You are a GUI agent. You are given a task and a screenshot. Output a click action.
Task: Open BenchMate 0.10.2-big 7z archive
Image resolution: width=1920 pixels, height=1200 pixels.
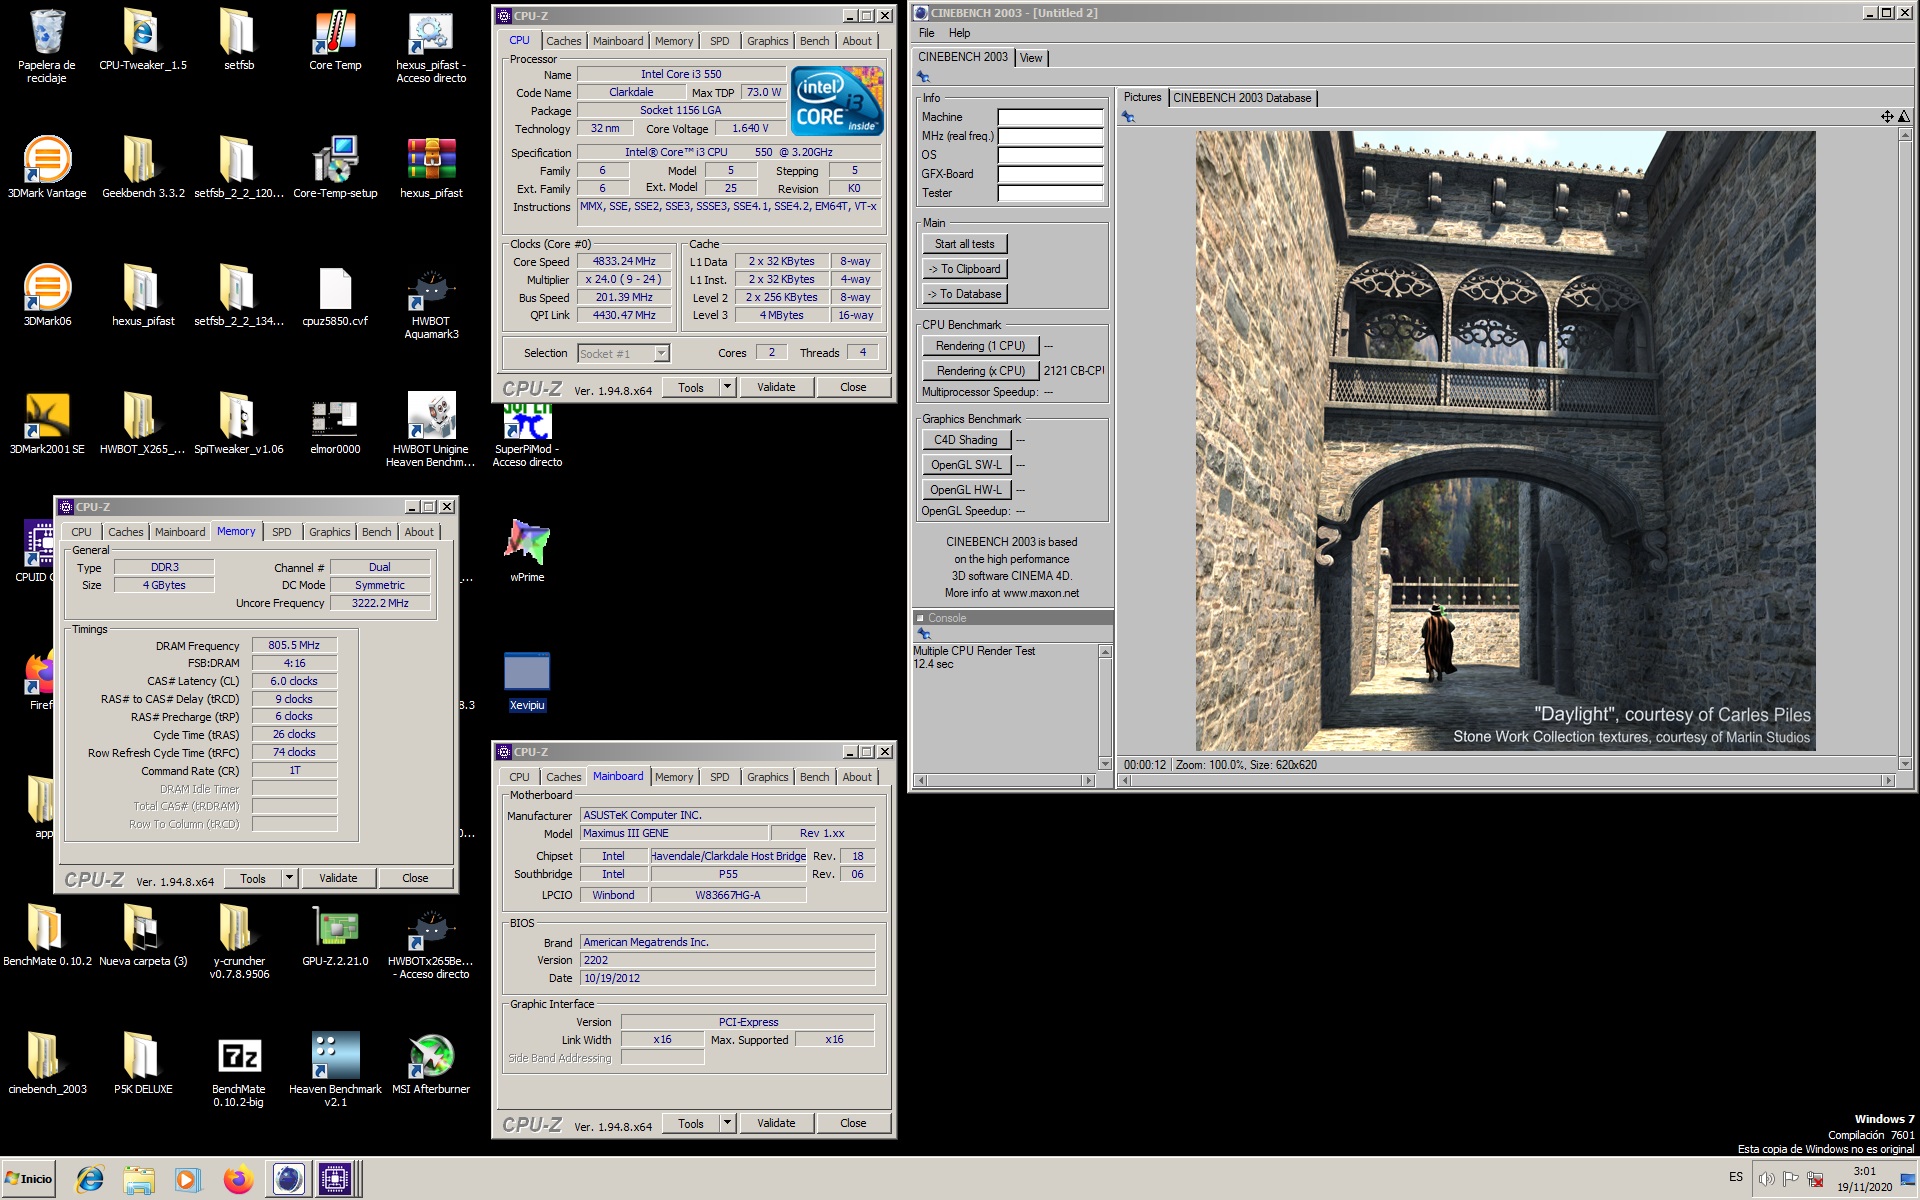[x=239, y=1070]
